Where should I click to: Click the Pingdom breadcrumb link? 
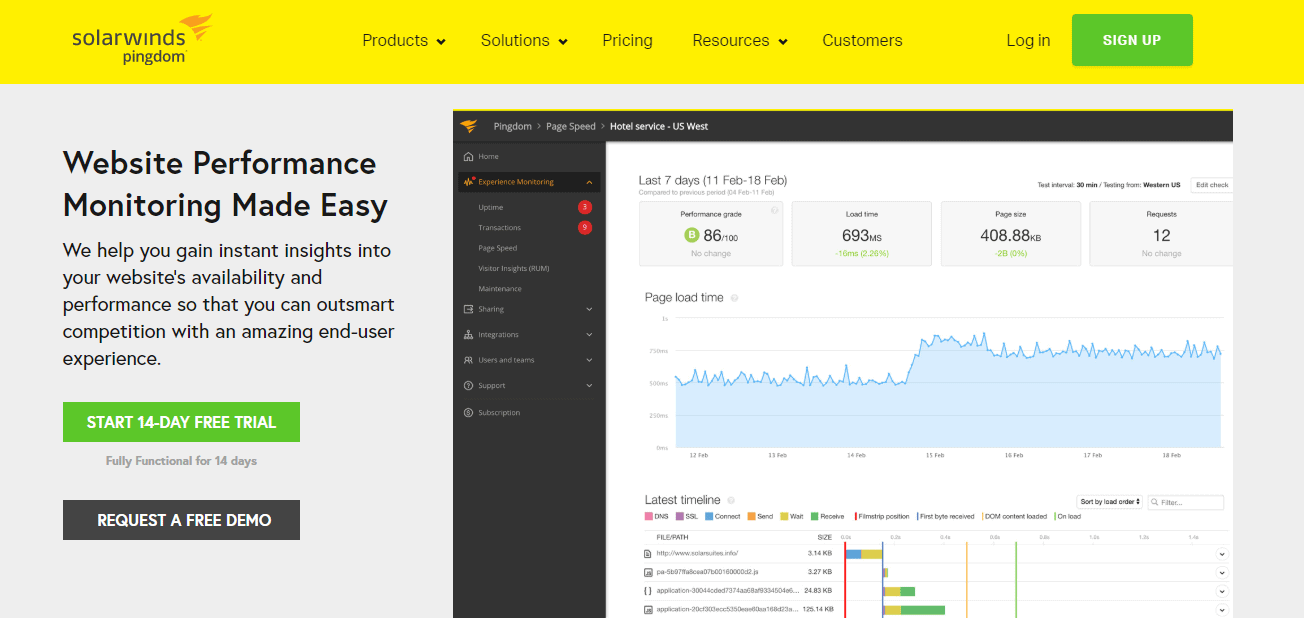tap(512, 126)
